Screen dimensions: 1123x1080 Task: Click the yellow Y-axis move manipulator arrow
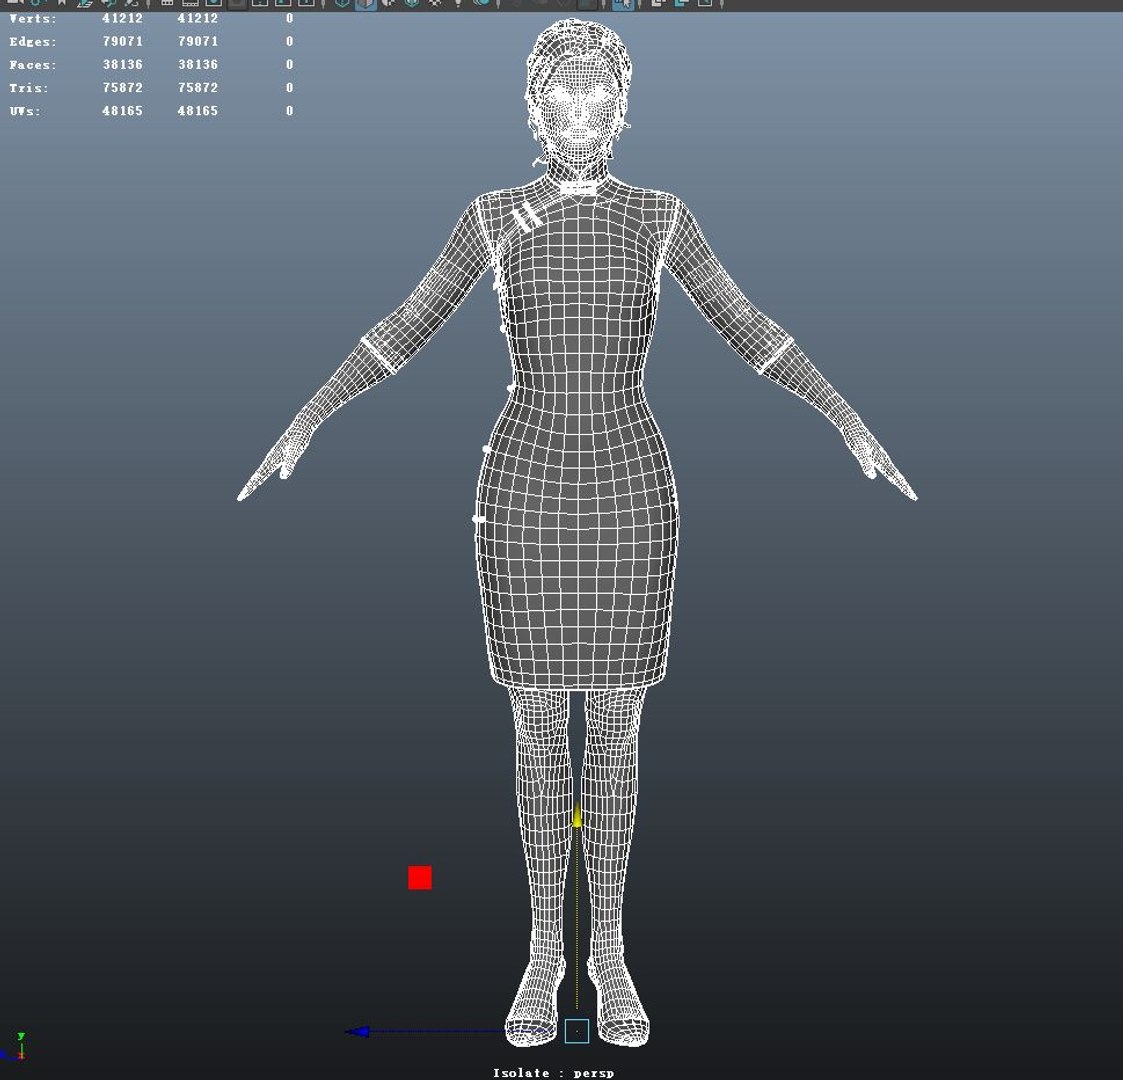[x=577, y=816]
